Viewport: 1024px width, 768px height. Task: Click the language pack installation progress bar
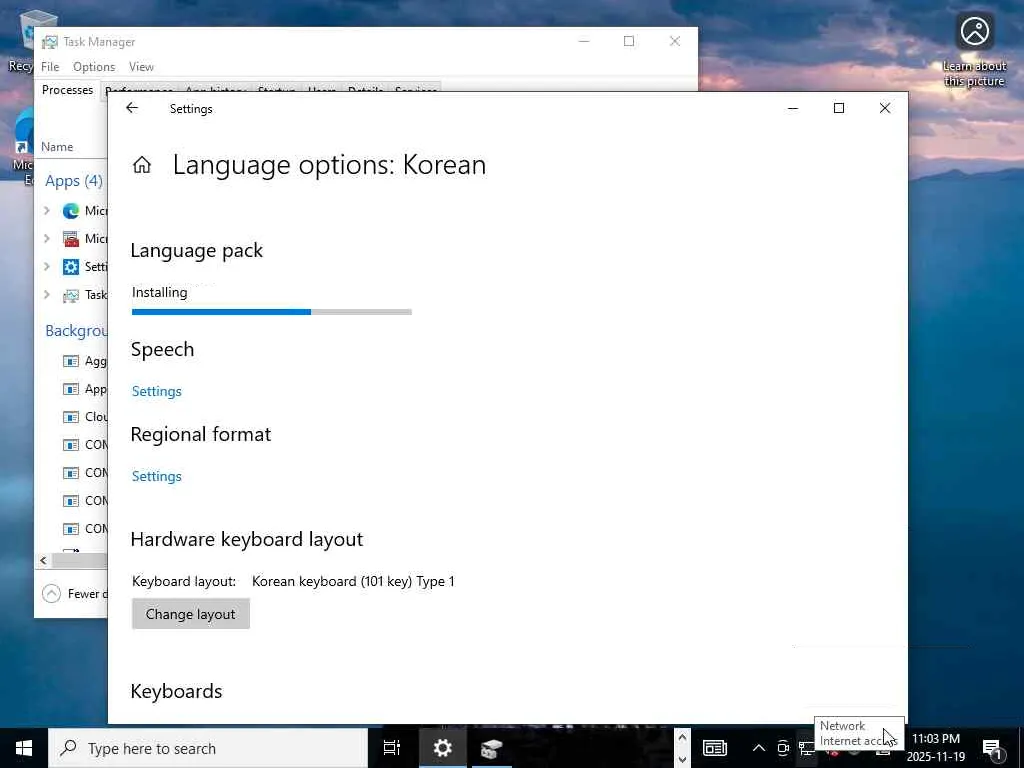272,312
